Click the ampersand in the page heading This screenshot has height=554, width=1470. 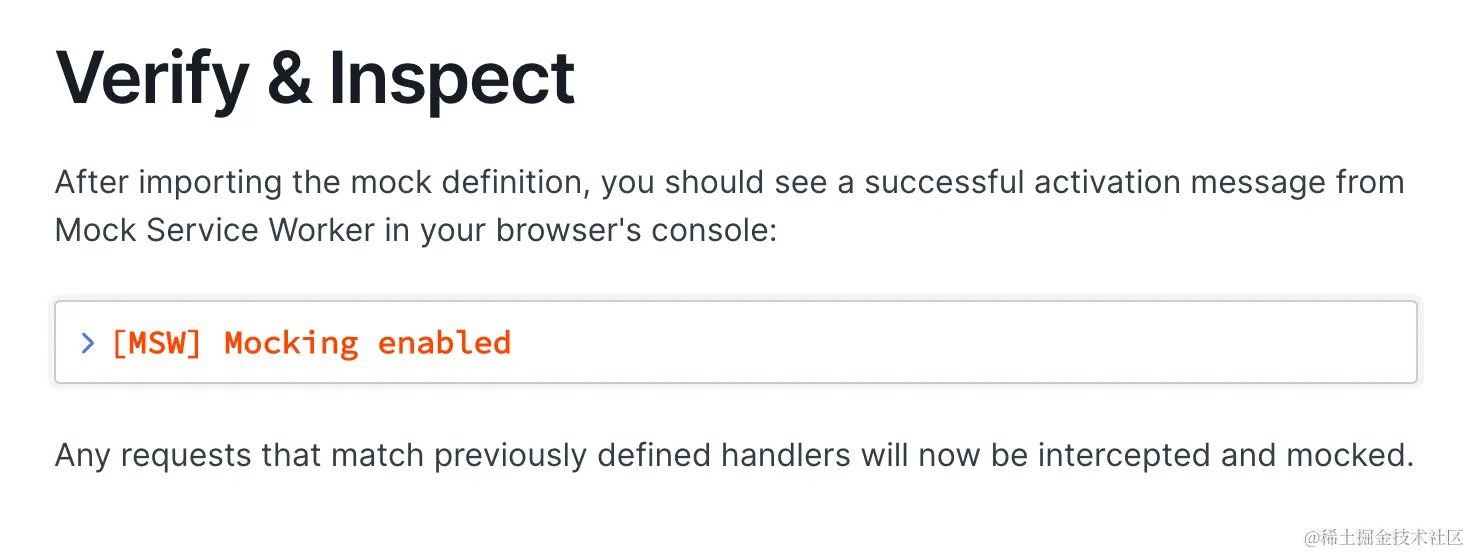click(x=289, y=79)
